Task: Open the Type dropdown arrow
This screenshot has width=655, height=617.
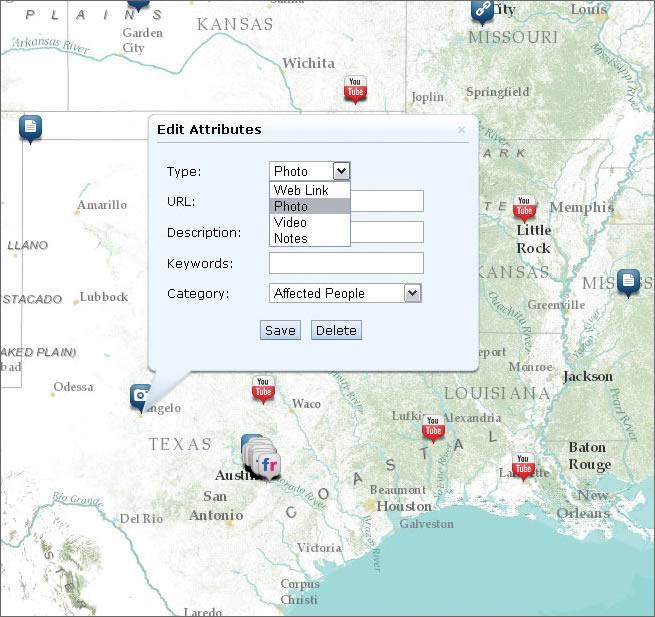Action: click(x=341, y=171)
